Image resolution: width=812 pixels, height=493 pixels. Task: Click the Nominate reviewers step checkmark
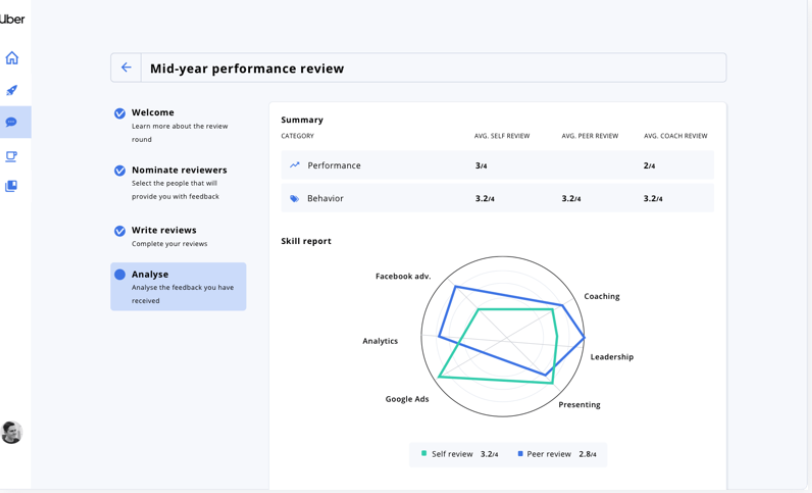pos(120,171)
